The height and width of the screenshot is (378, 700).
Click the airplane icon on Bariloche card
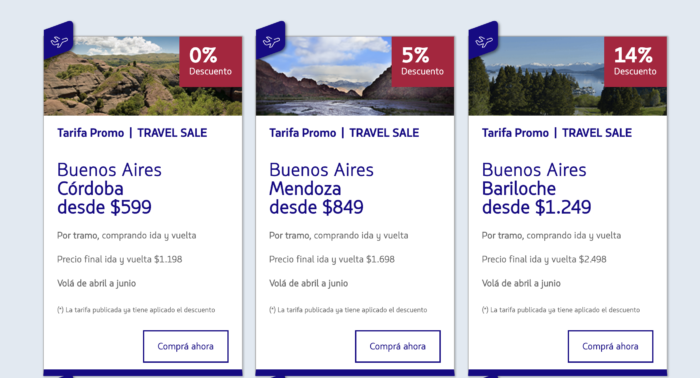pos(483,42)
